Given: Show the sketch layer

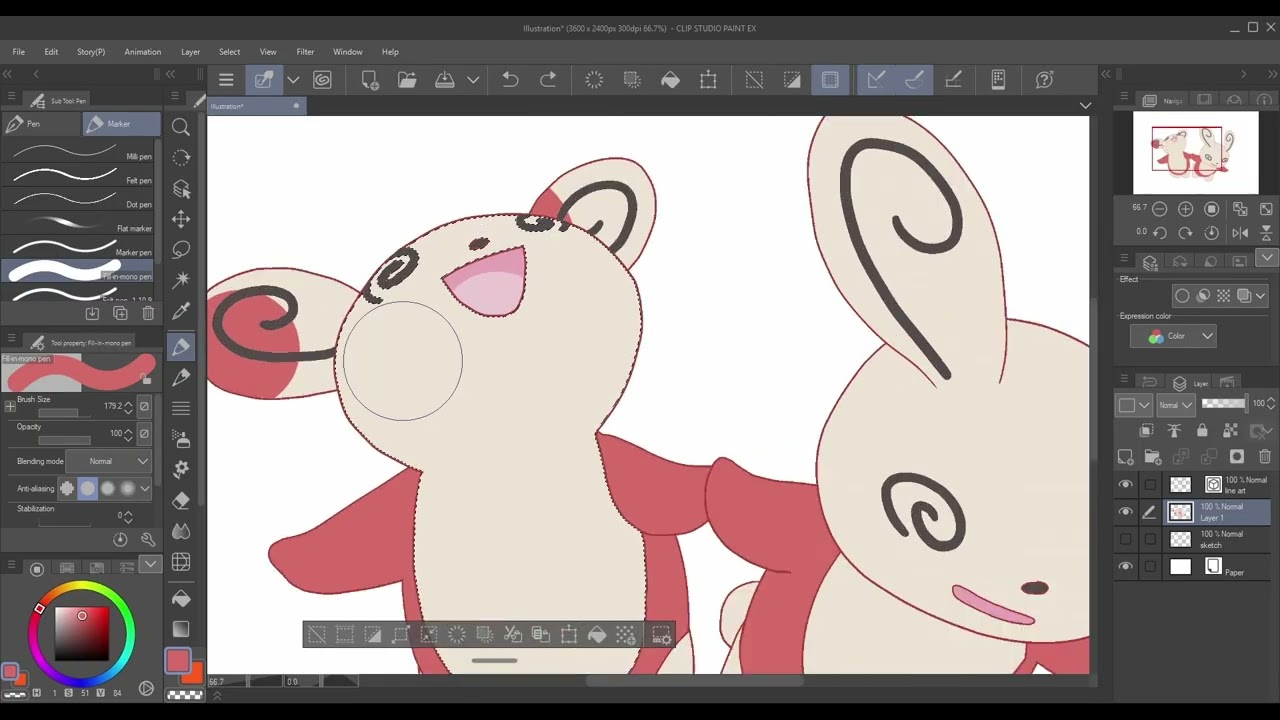Looking at the screenshot, I should (x=1125, y=539).
